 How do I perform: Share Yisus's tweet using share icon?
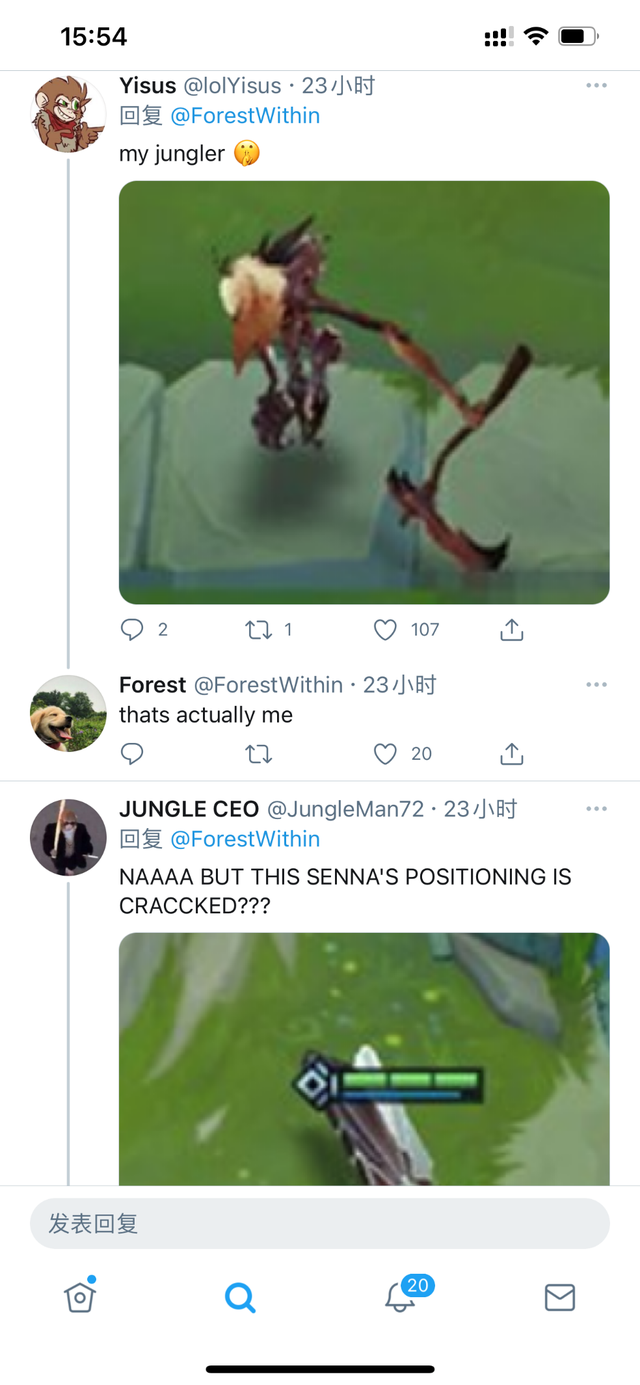(511, 629)
